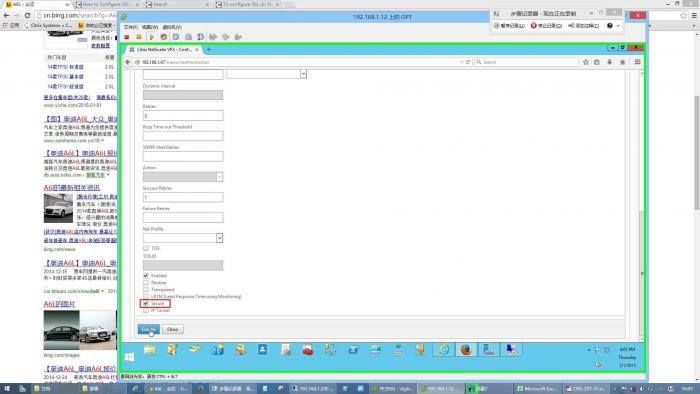700x394 pixels.
Task: Click guest Windows Start button
Action: pos(129,357)
